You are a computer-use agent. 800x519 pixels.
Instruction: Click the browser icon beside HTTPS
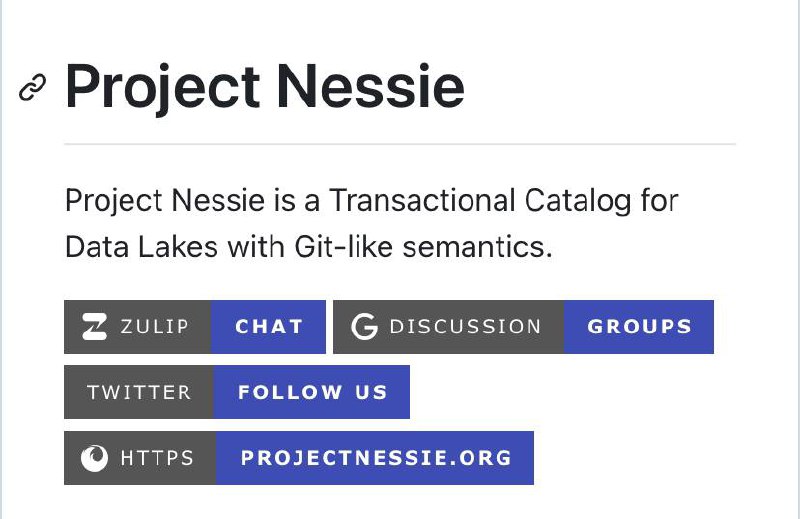point(94,458)
